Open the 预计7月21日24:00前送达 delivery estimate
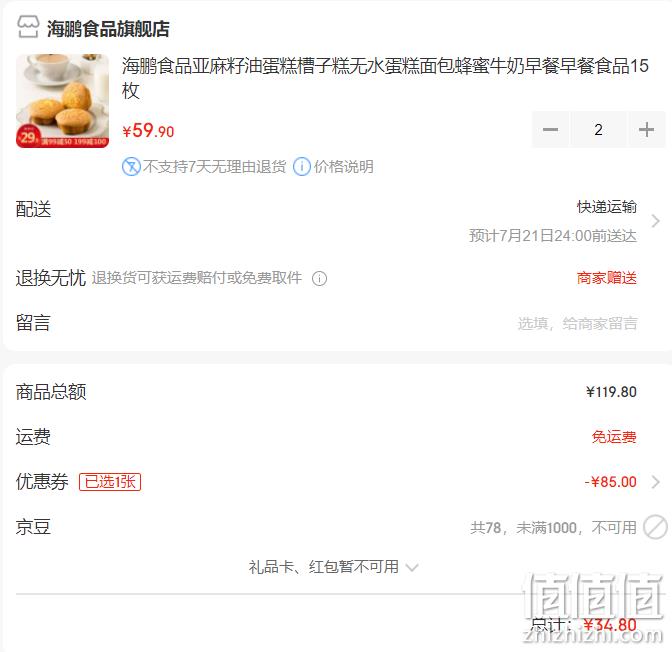 click(552, 236)
